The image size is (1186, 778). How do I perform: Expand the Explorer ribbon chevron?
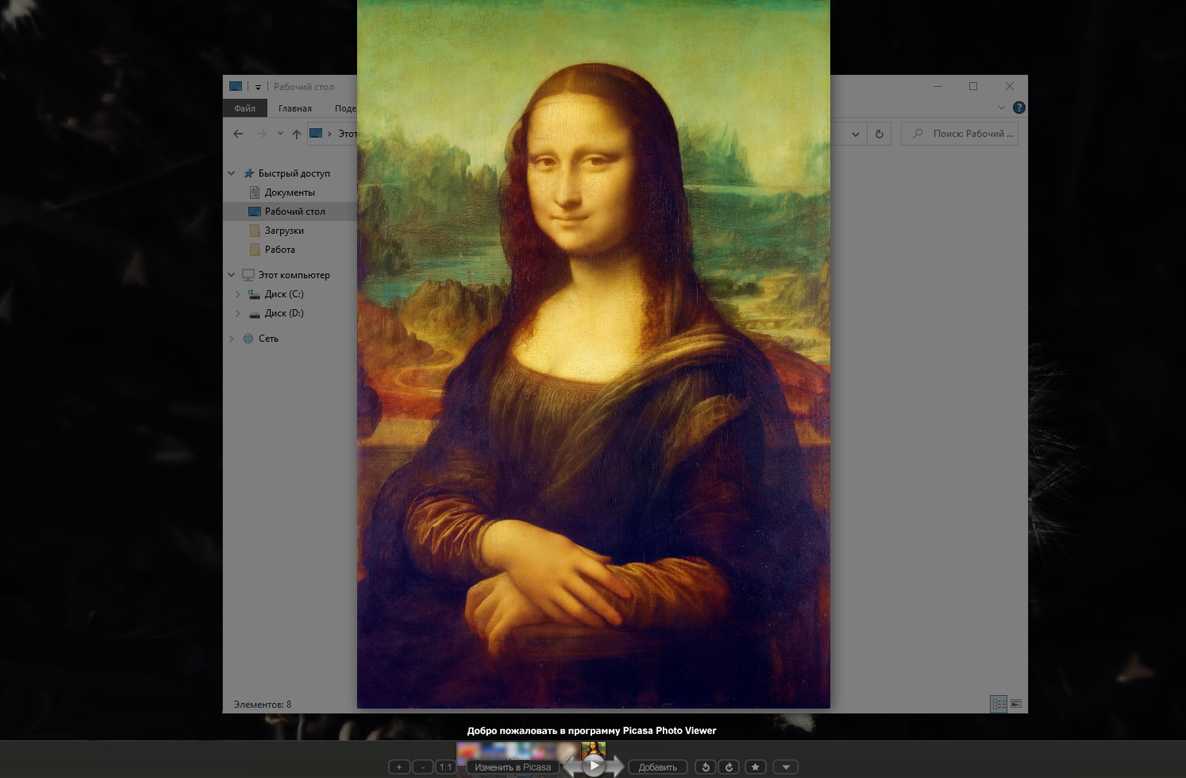tap(1001, 107)
